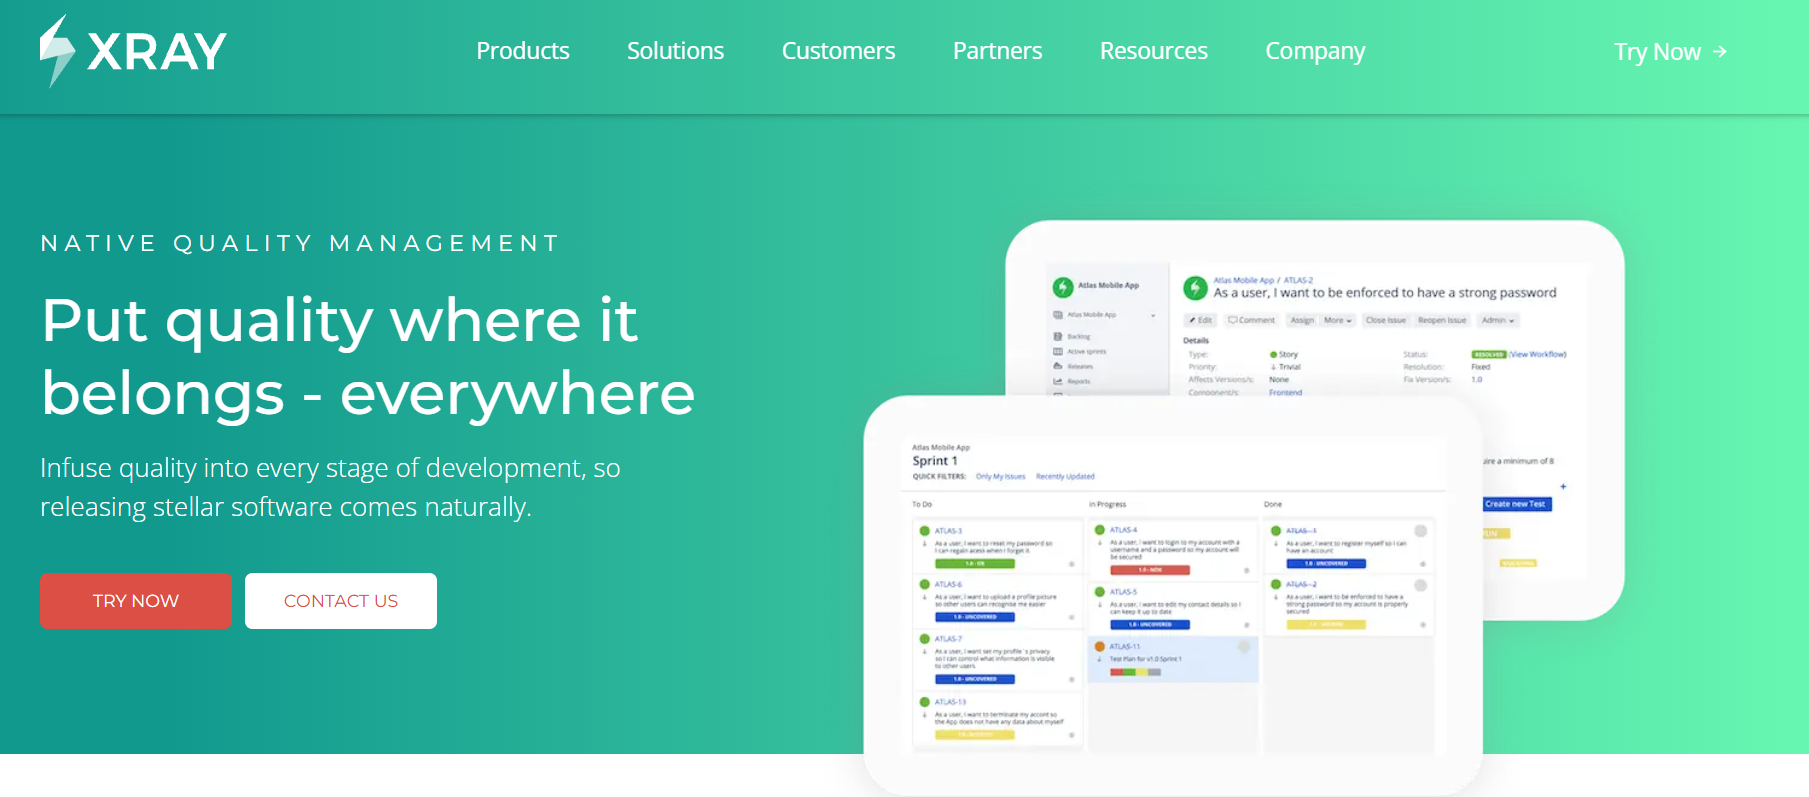Click the 'Create new Test' button in the screenshot

tap(1516, 504)
